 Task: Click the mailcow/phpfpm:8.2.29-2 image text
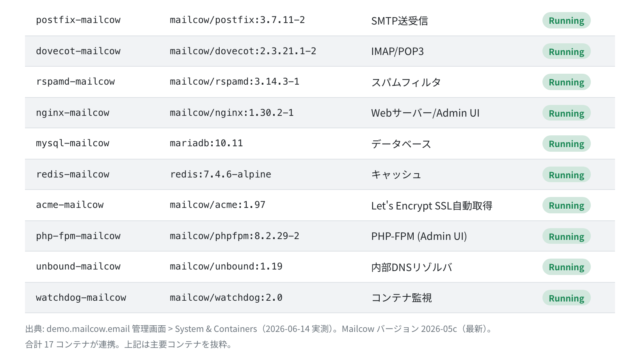click(x=234, y=236)
